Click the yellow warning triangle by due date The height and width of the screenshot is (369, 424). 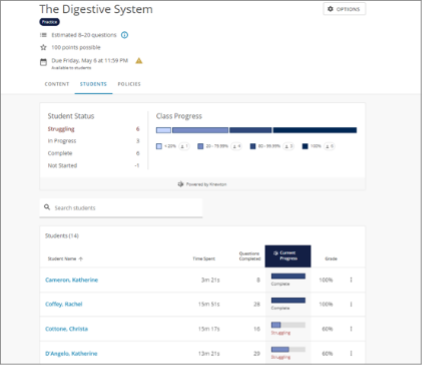tap(139, 61)
